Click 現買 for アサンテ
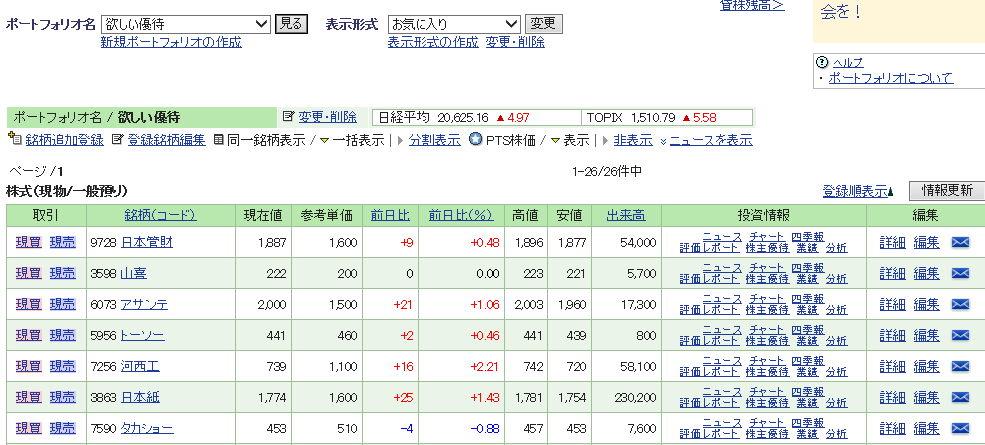 pos(28,305)
